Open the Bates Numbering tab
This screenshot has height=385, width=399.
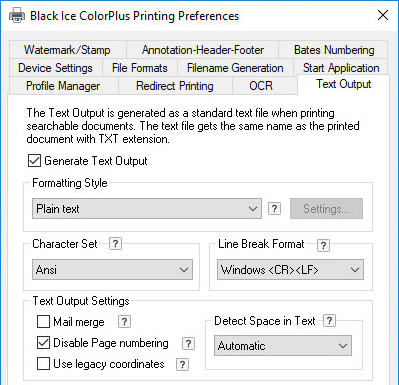pyautogui.click(x=334, y=50)
